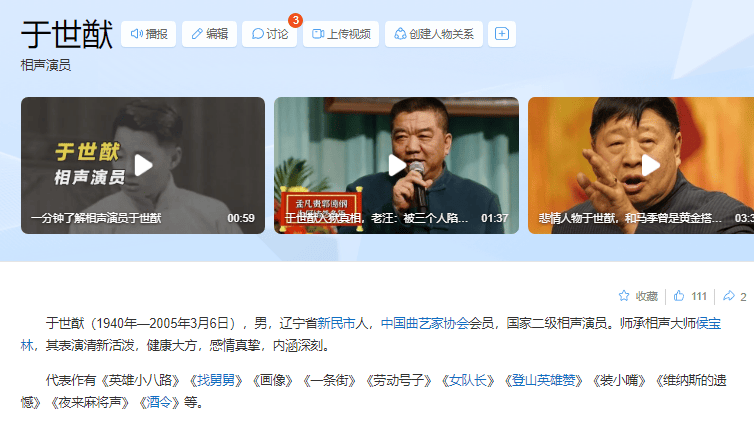Click the 播报 audio broadcast button

pos(149,34)
